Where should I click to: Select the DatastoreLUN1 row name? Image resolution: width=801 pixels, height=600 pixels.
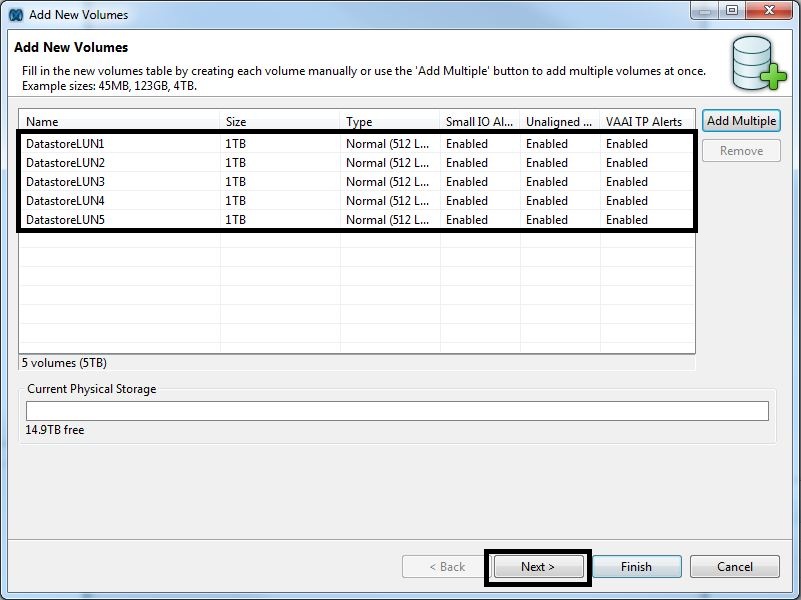(65, 144)
